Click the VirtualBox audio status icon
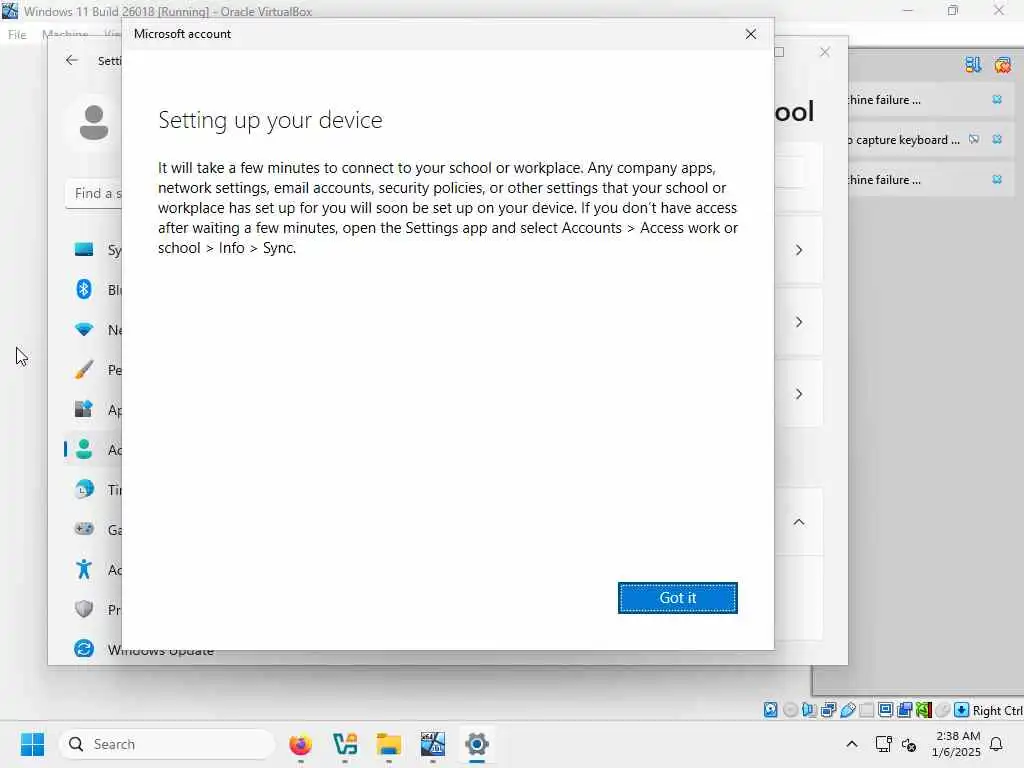1024x768 pixels. click(x=809, y=710)
